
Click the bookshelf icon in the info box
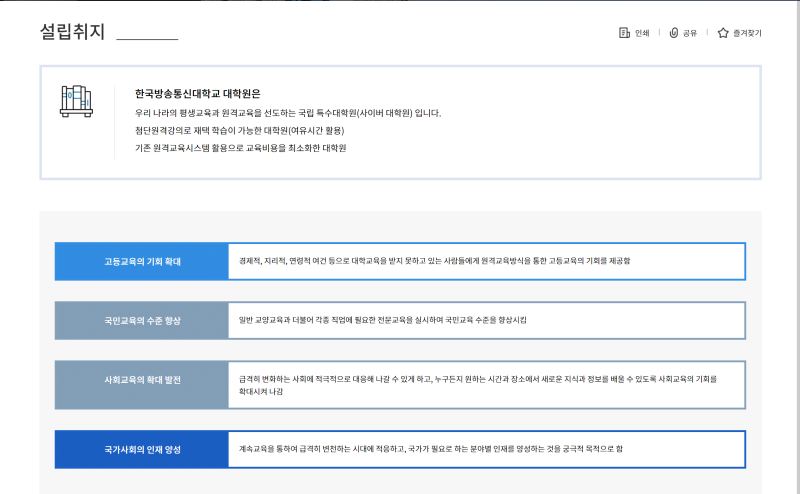pyautogui.click(x=79, y=100)
